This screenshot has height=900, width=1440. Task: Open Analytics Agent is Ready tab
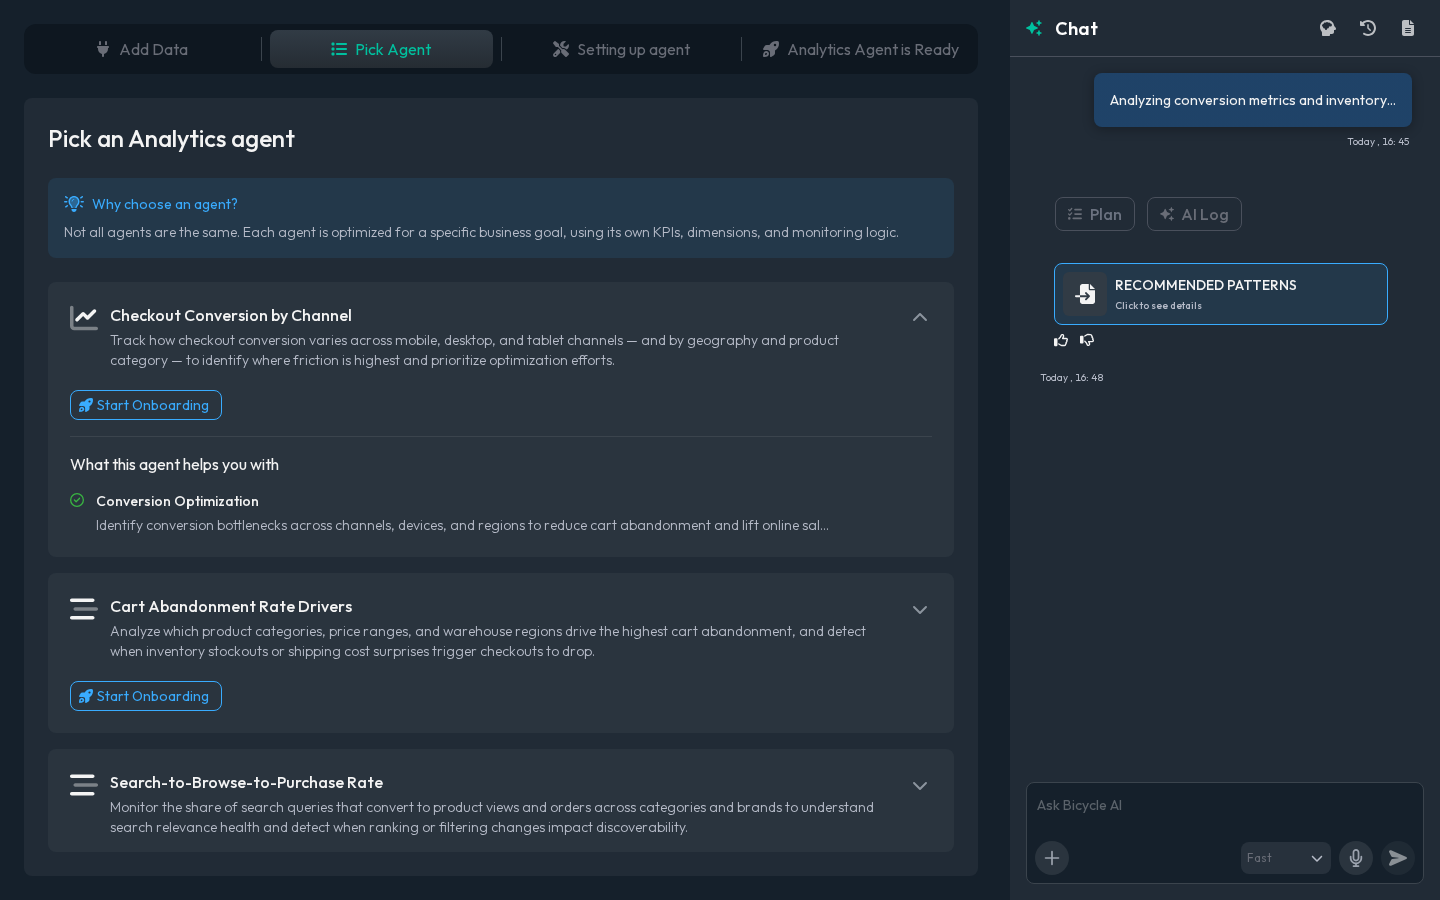coord(860,49)
